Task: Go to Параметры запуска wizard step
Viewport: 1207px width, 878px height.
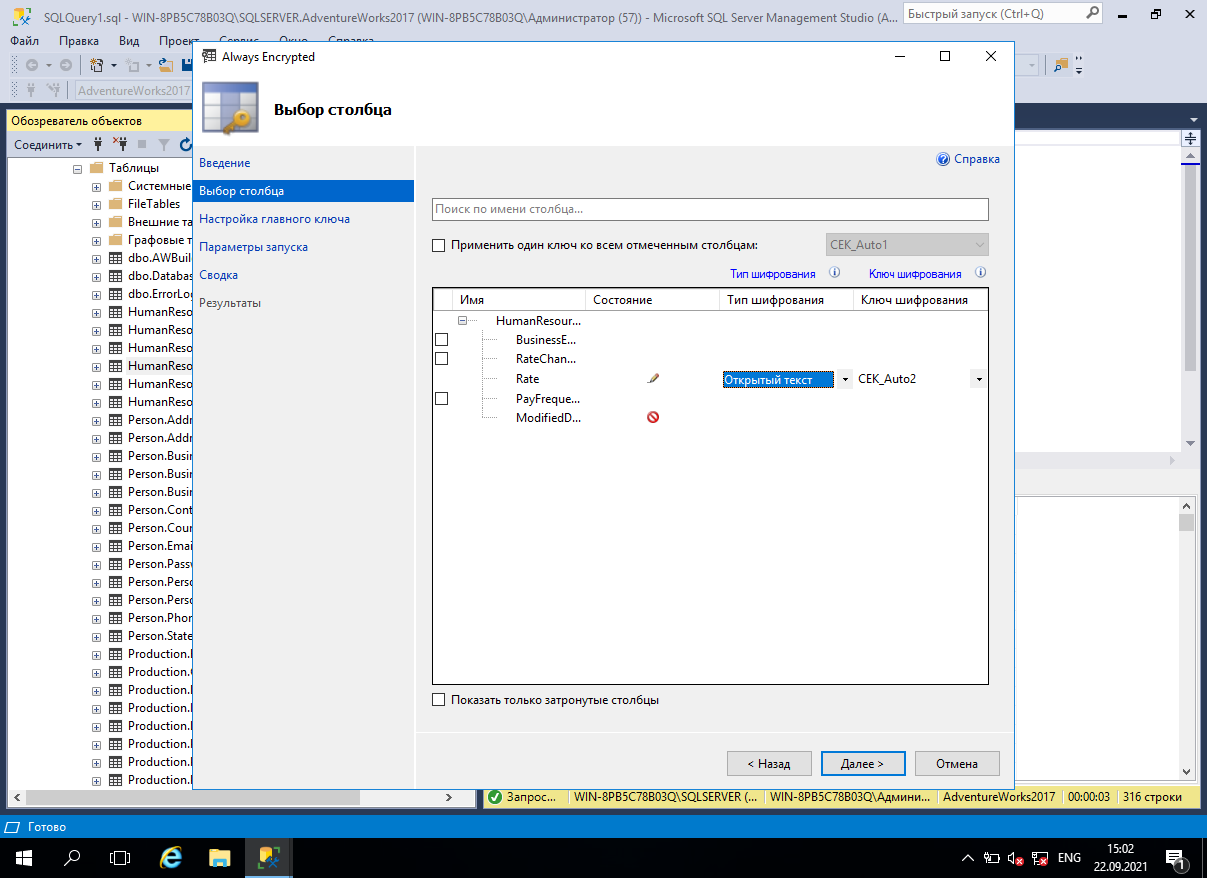Action: (253, 247)
